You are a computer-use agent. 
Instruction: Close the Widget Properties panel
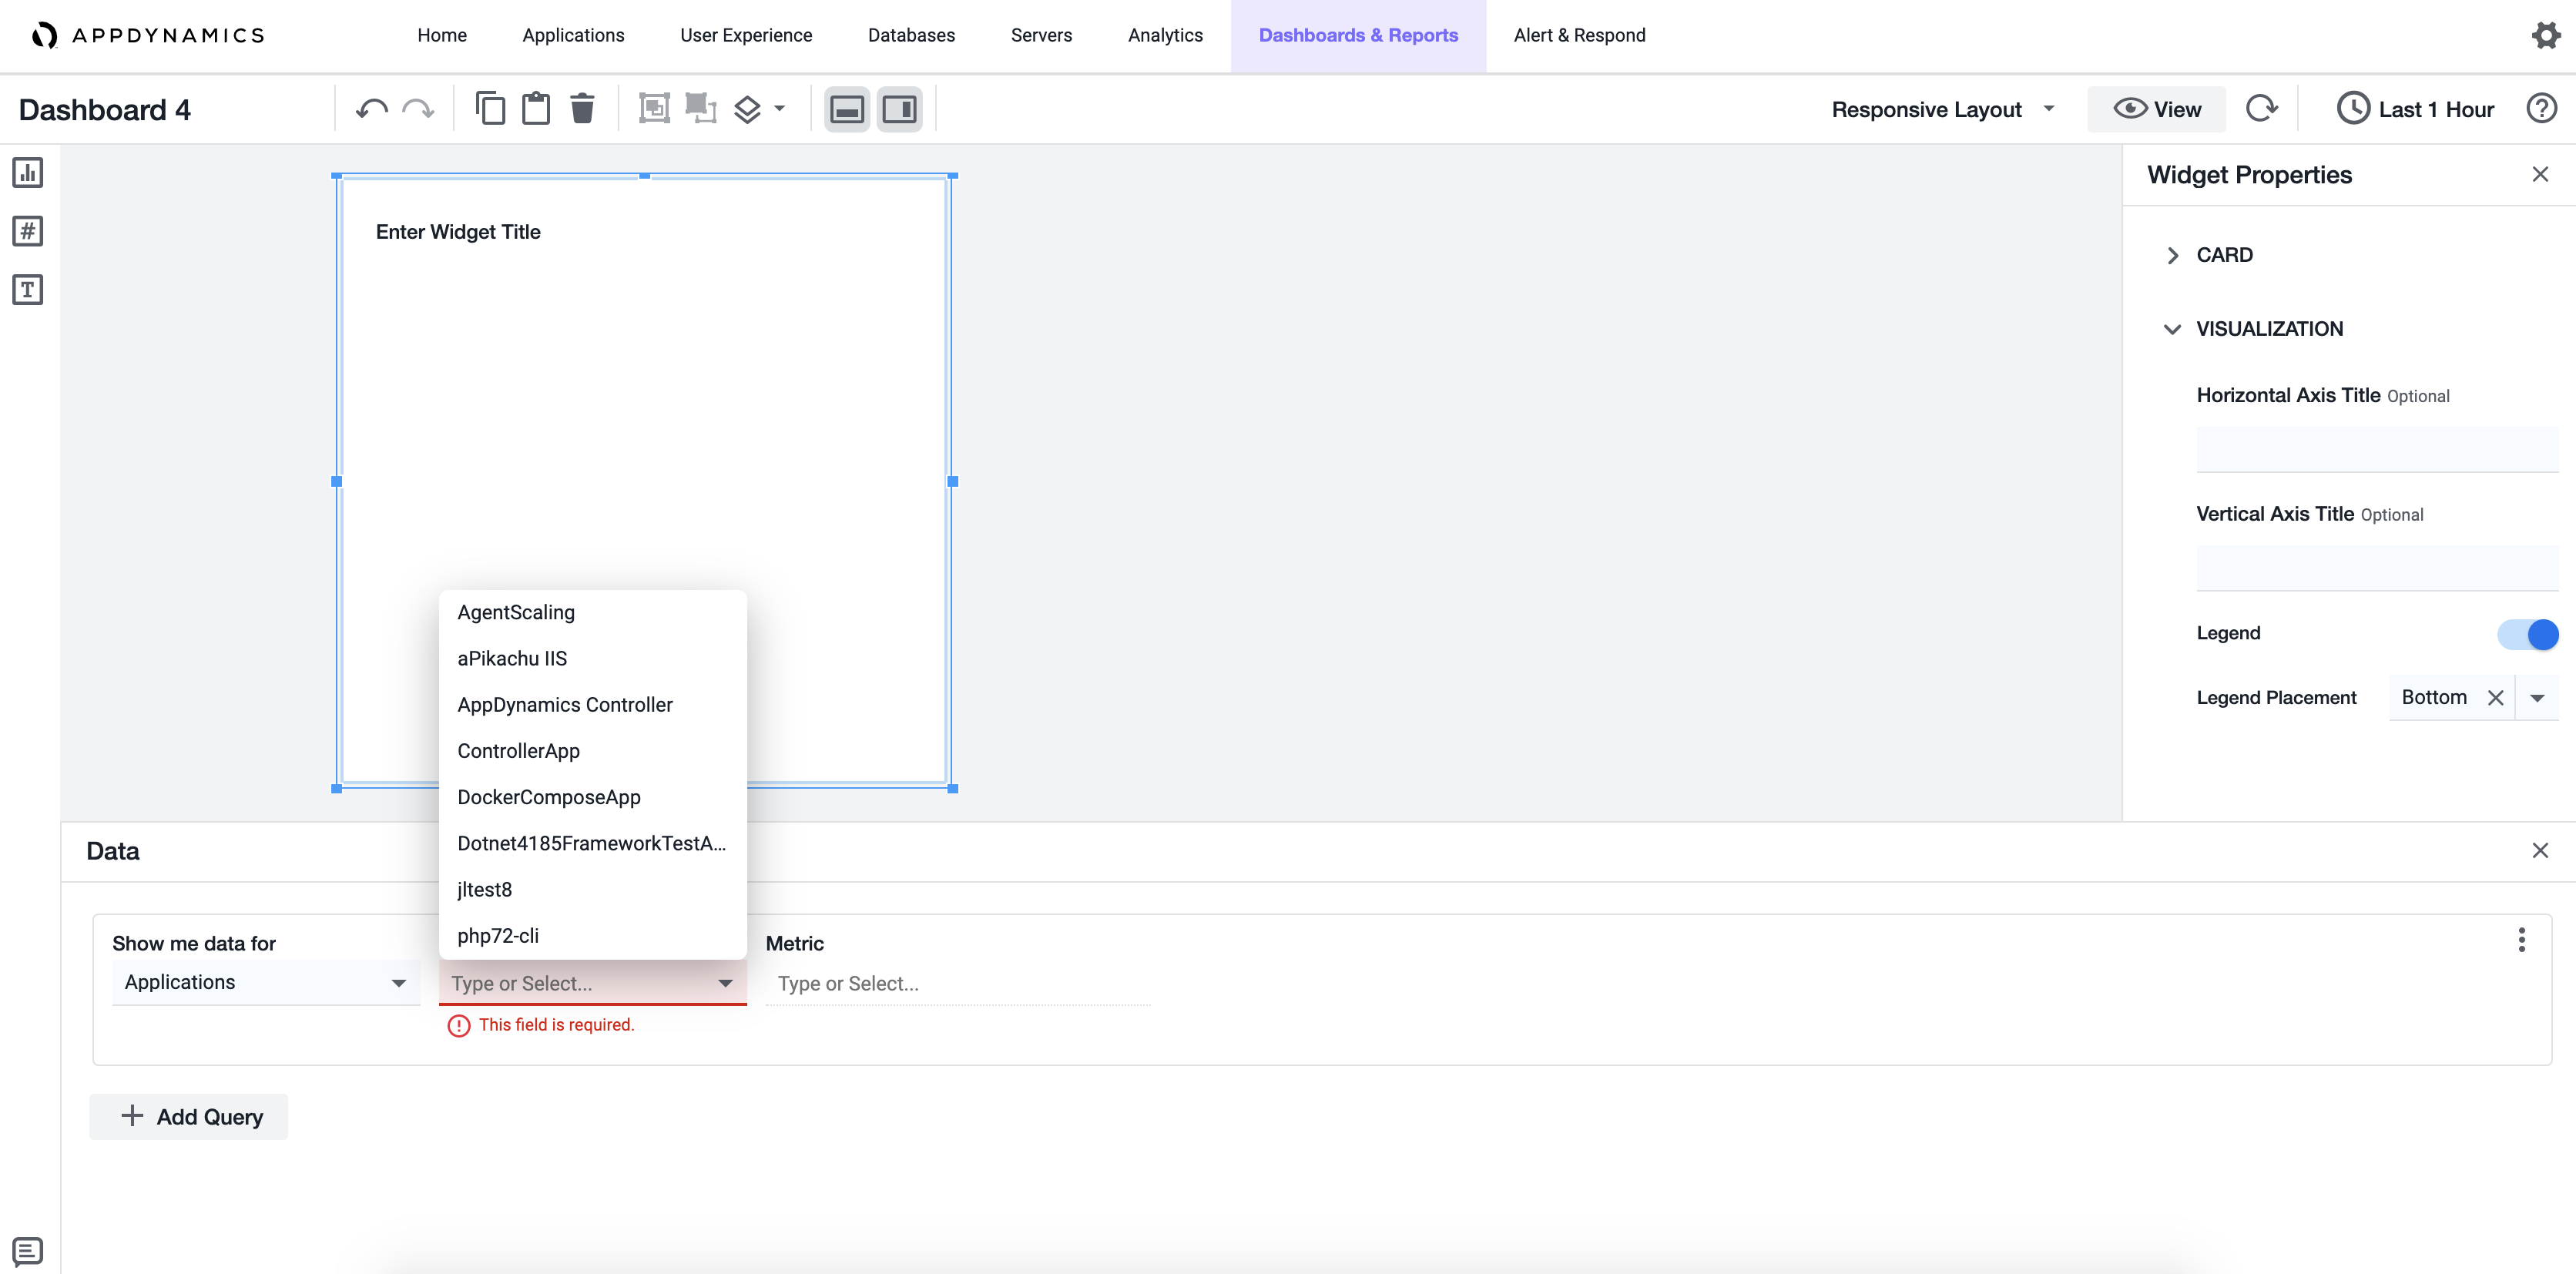tap(2540, 175)
